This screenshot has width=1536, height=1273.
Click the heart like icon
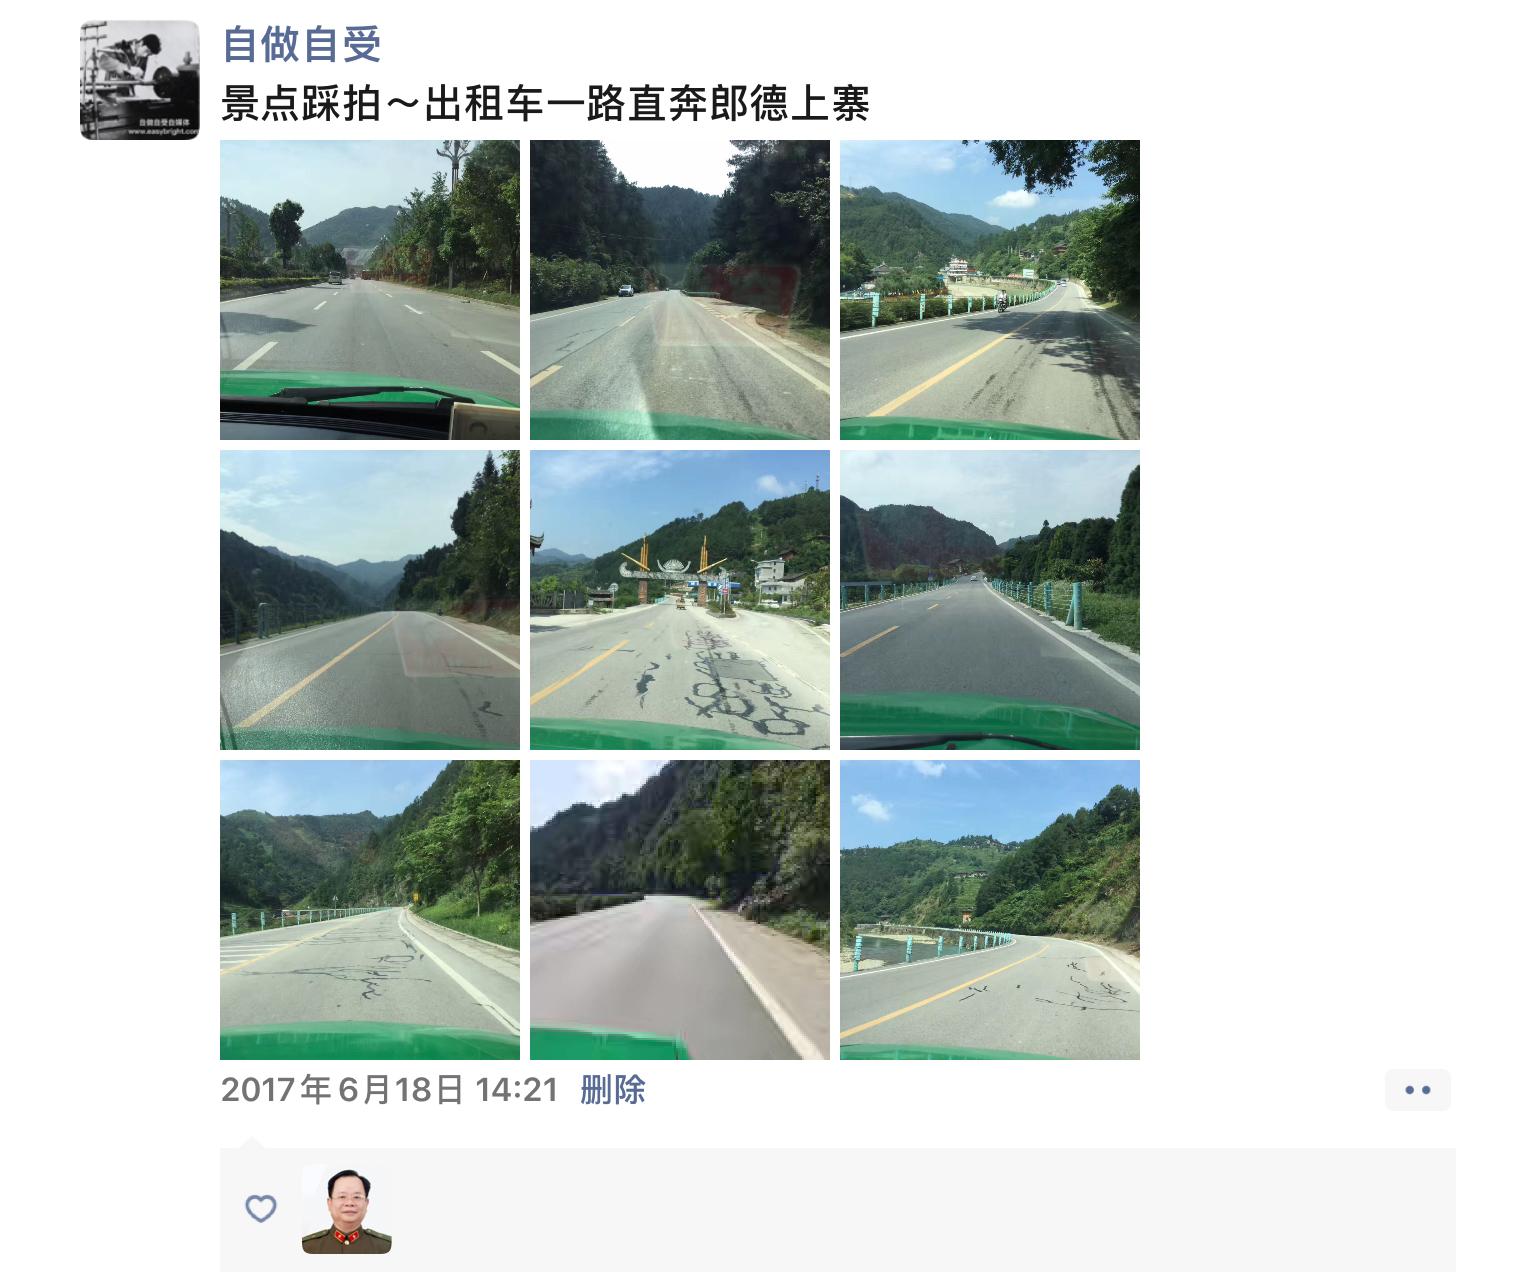click(261, 1208)
